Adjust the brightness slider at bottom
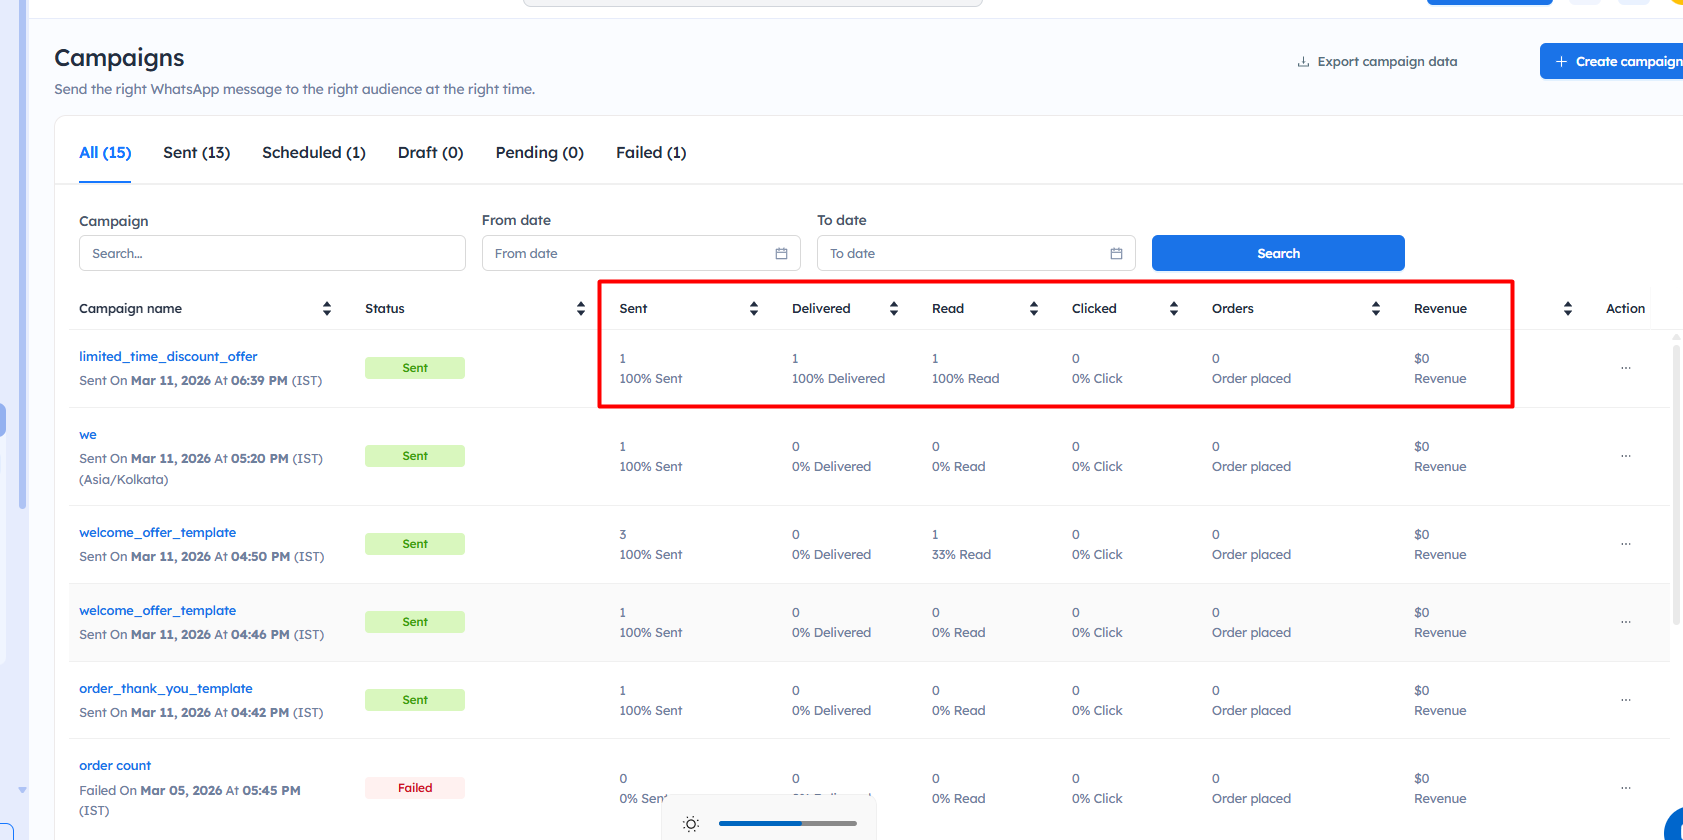 click(x=787, y=824)
